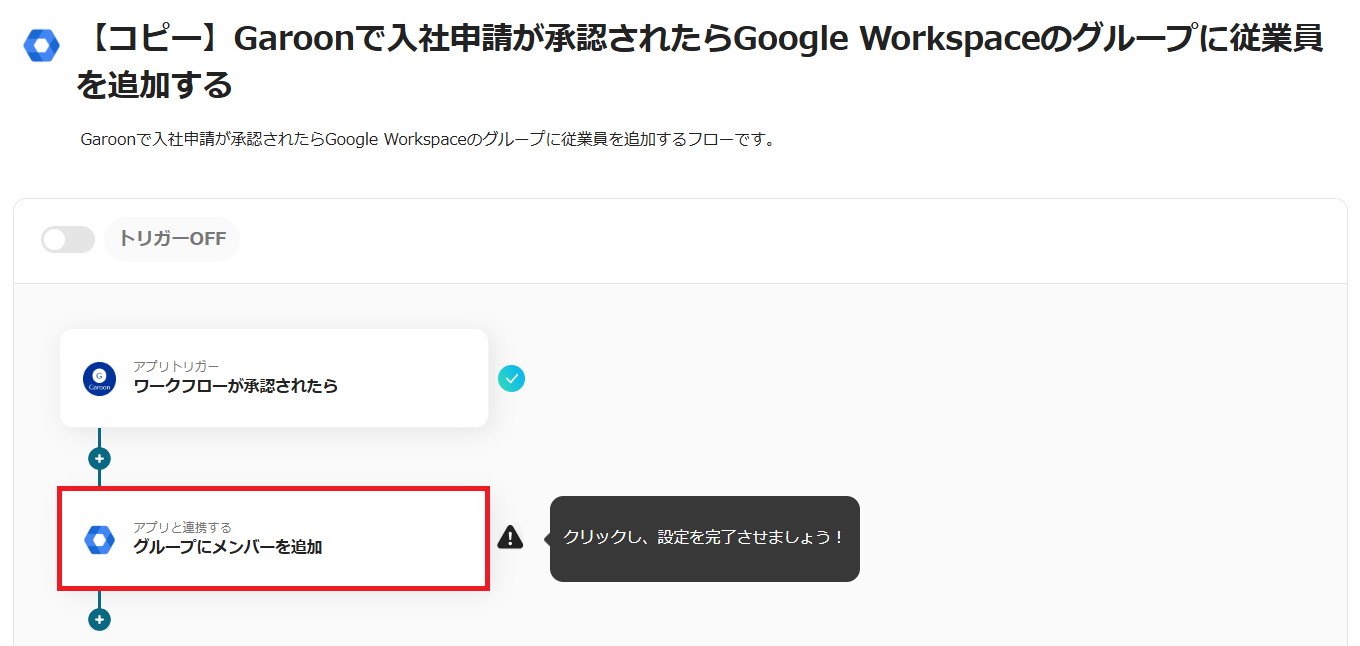Add a step below グループにメンバーを追加

pos(99,619)
